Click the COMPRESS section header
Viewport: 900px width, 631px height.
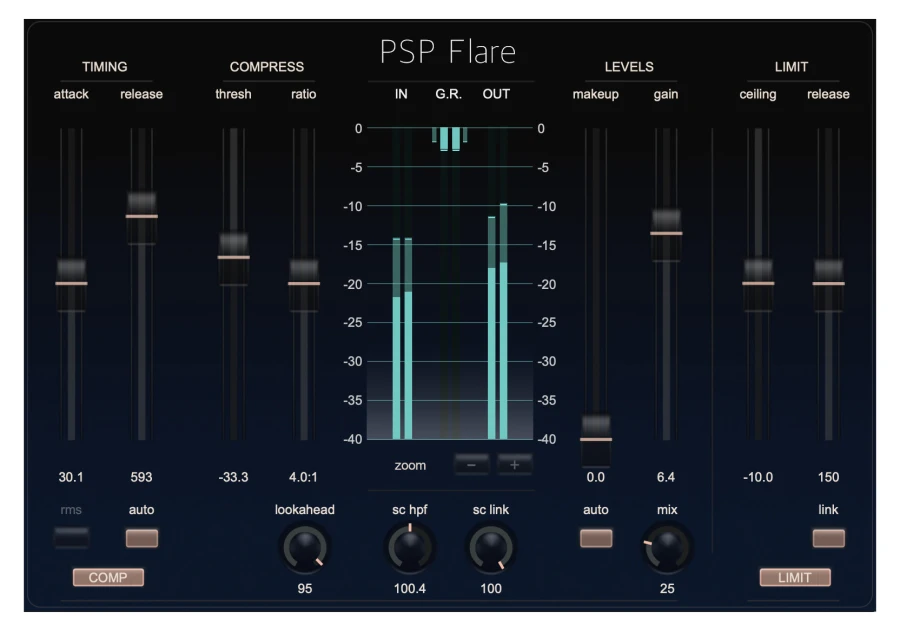tap(267, 67)
